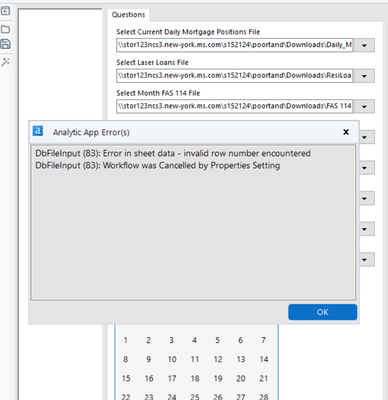Click OK in Analytic App Error dialog
This screenshot has width=388, height=400.
click(322, 312)
